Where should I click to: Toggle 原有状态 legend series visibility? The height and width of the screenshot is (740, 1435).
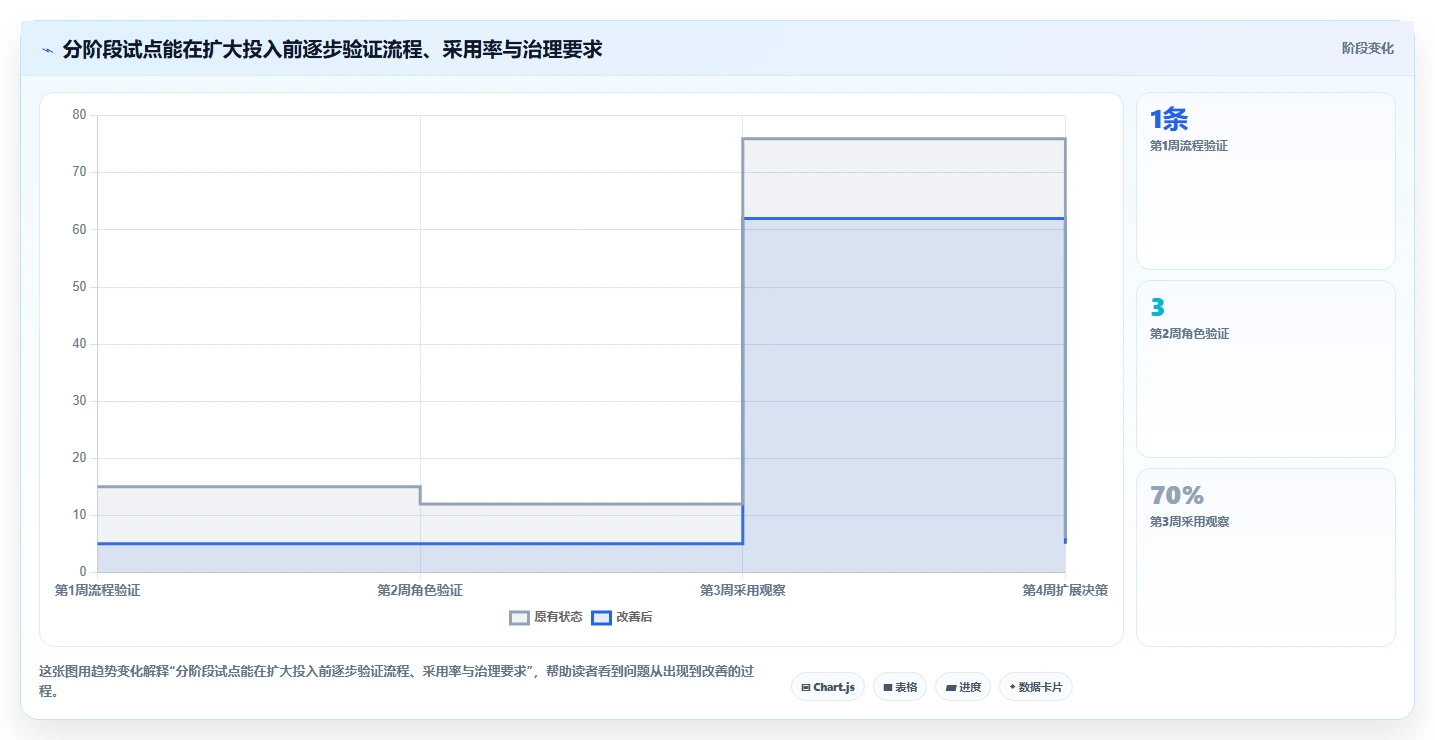click(546, 617)
